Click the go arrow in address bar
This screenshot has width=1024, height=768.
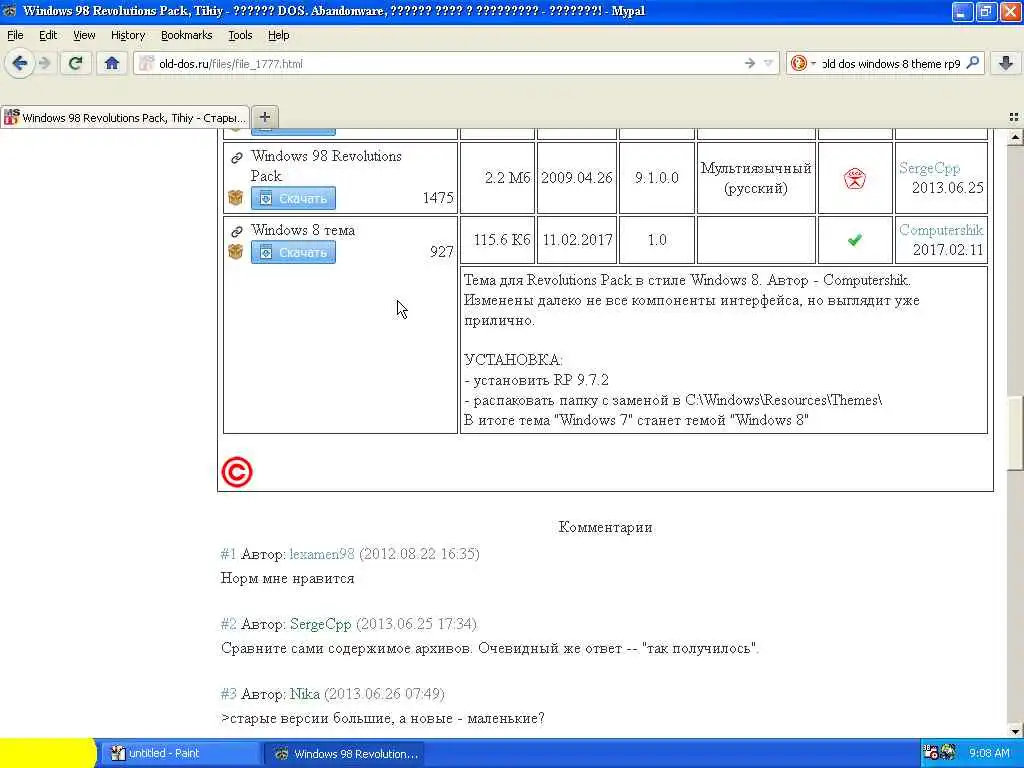750,63
